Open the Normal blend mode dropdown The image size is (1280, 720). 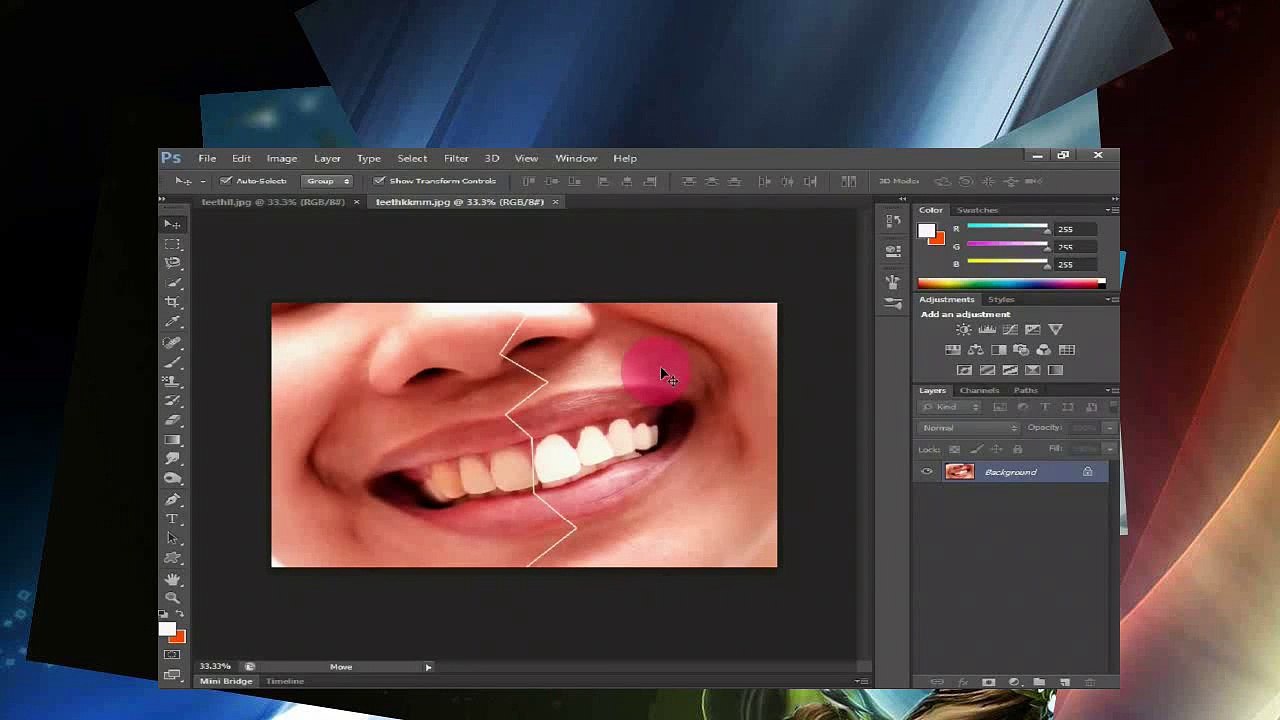(970, 428)
